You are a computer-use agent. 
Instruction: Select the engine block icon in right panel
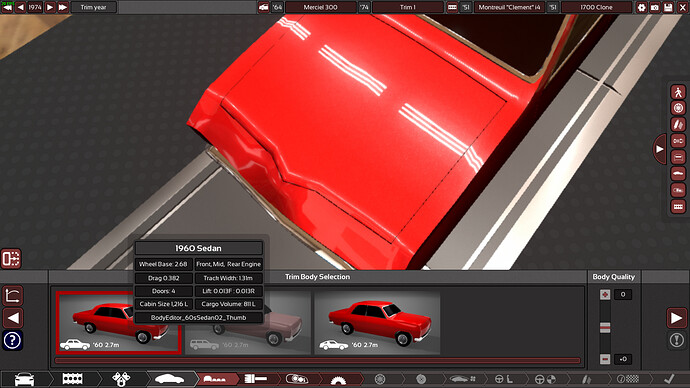[x=678, y=206]
